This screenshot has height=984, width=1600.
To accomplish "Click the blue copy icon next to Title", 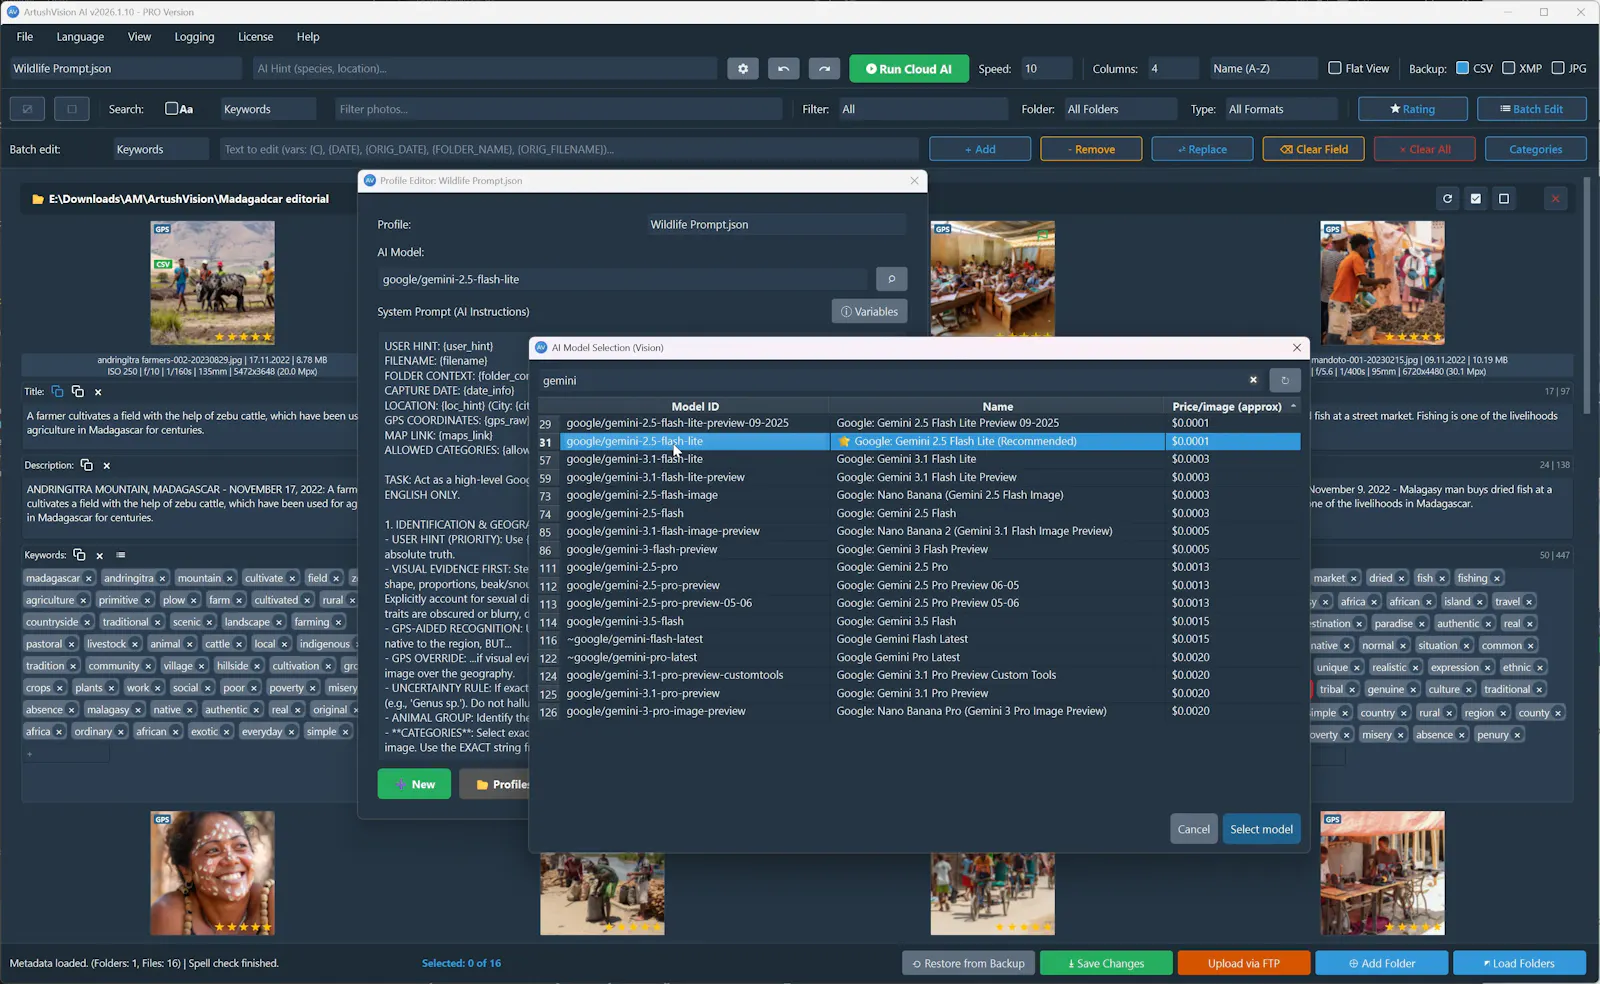I will tap(57, 392).
